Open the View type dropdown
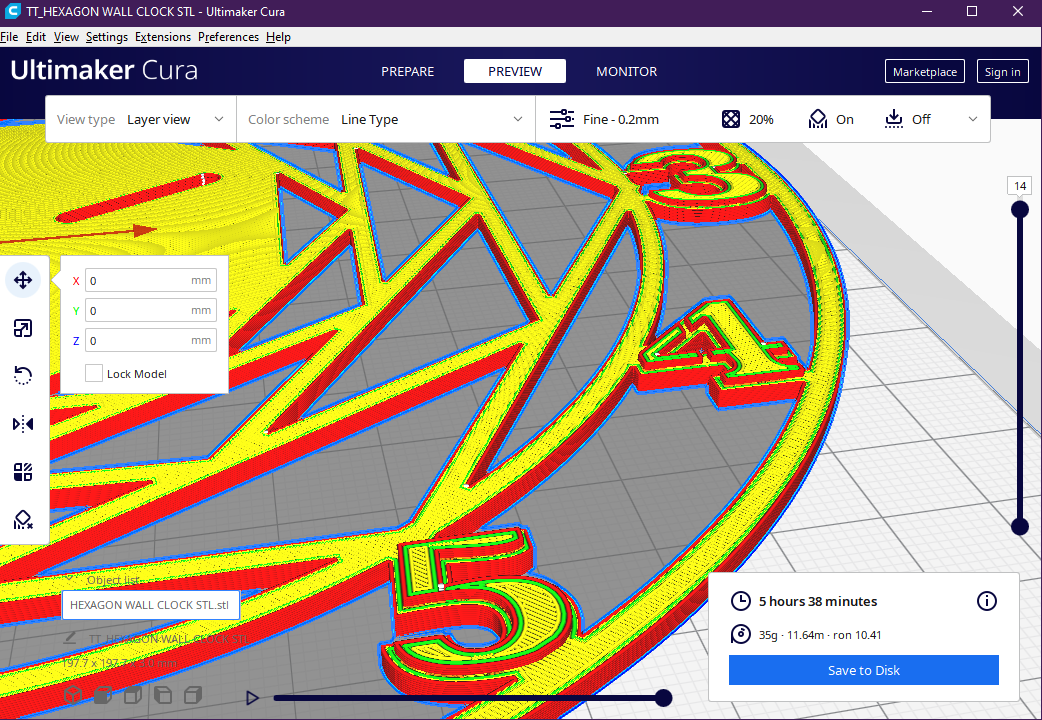Viewport: 1042px width, 720px height. (141, 119)
